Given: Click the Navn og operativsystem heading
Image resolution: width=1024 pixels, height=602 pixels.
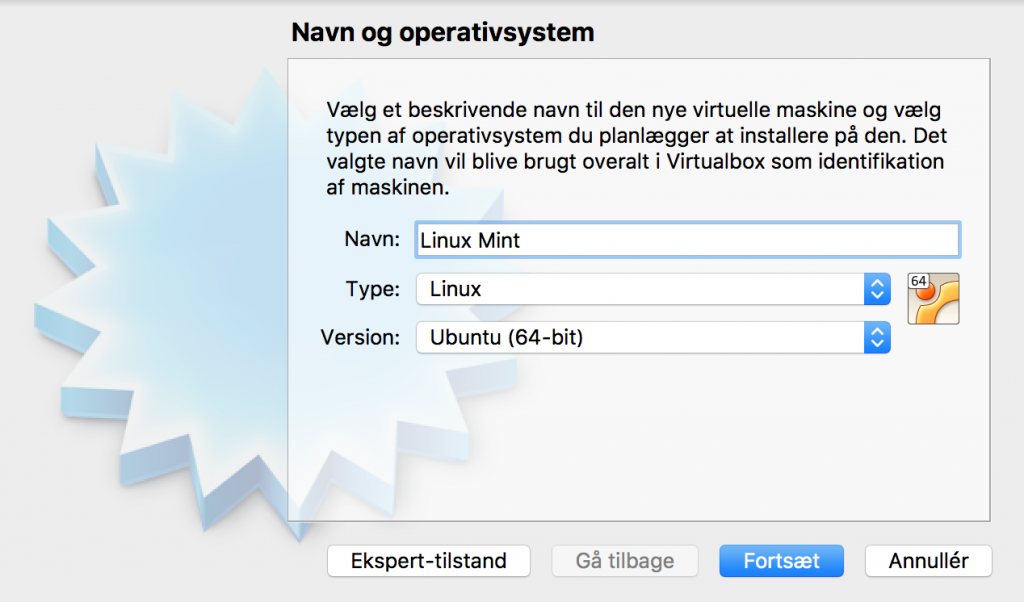Looking at the screenshot, I should [x=442, y=33].
